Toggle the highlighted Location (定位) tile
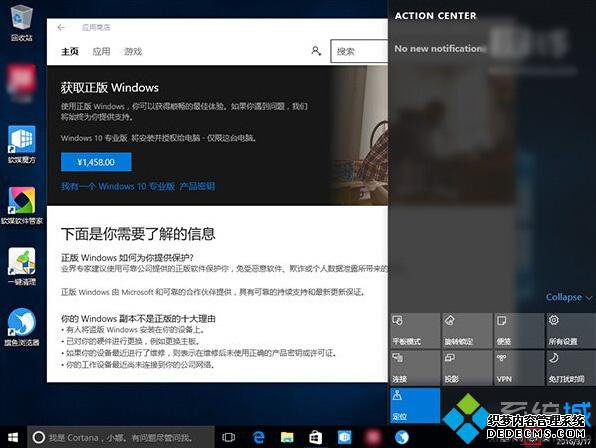The width and height of the screenshot is (596, 448). pyautogui.click(x=415, y=405)
